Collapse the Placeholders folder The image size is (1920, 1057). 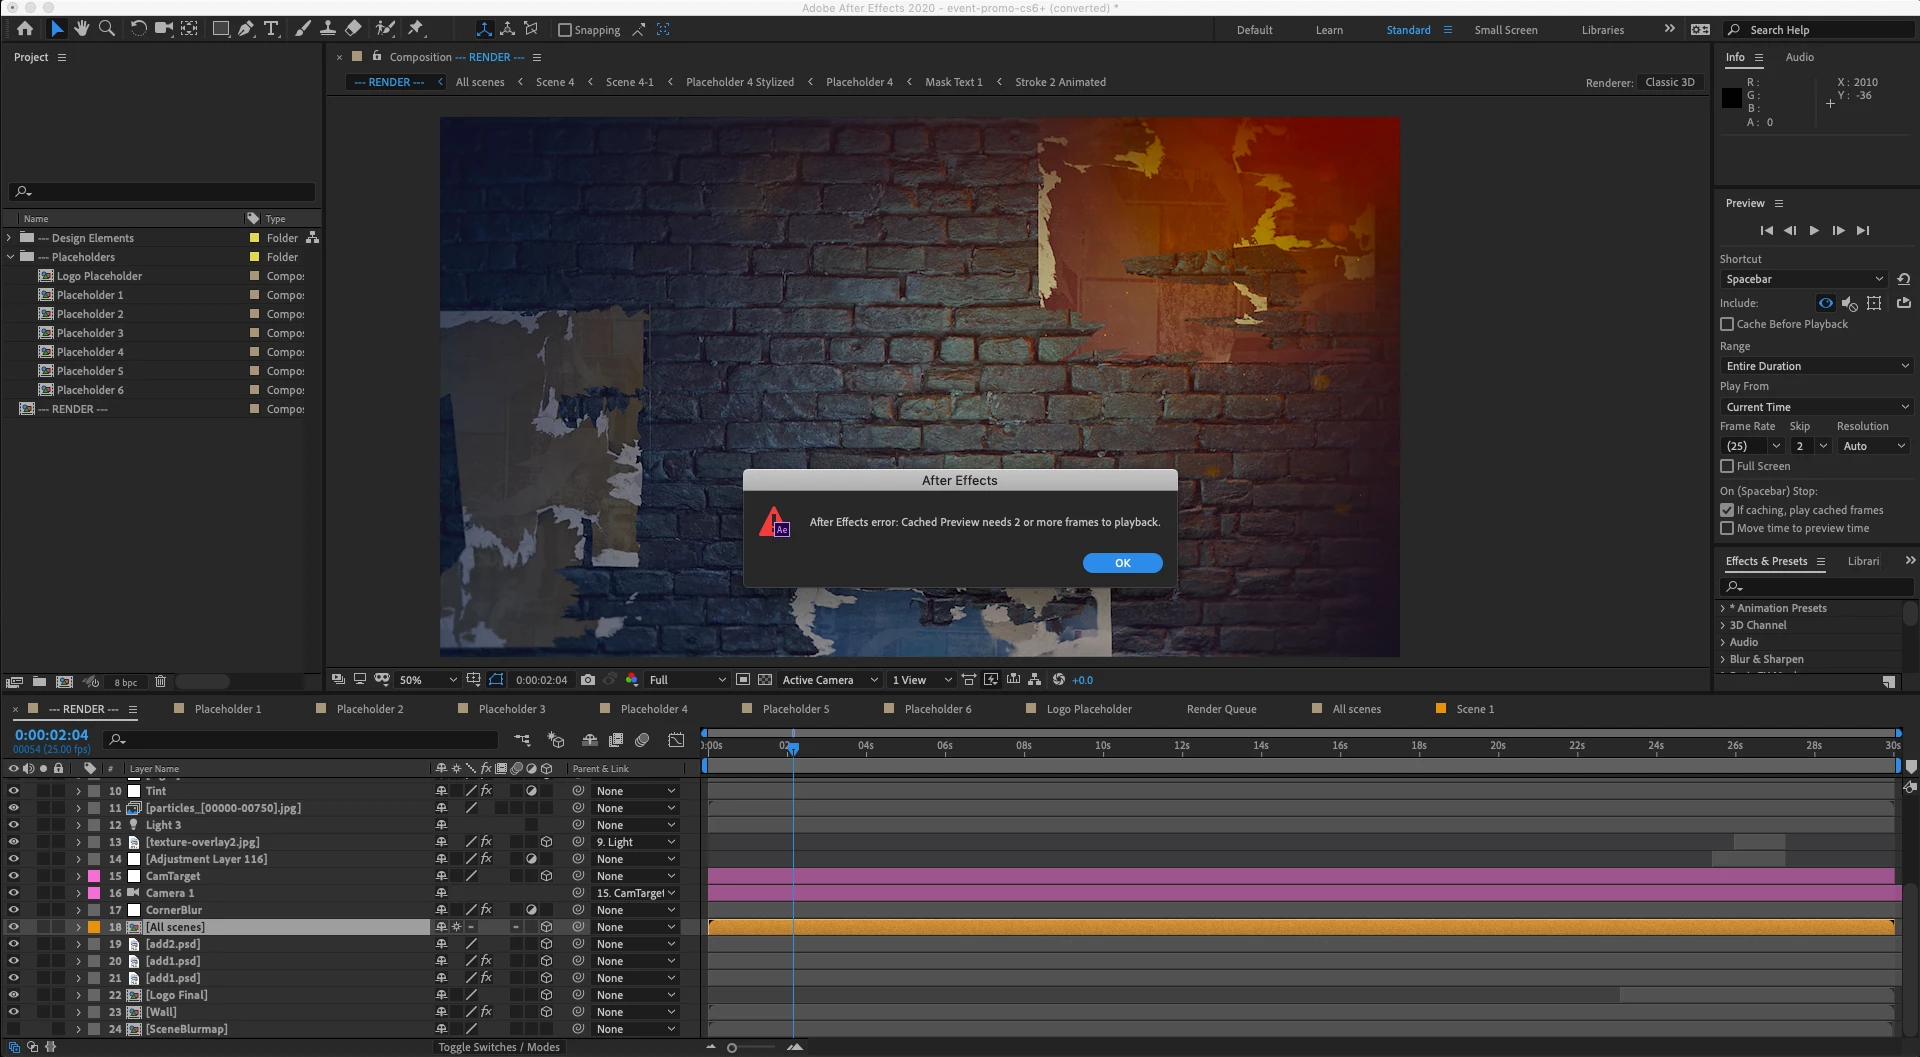click(x=10, y=257)
